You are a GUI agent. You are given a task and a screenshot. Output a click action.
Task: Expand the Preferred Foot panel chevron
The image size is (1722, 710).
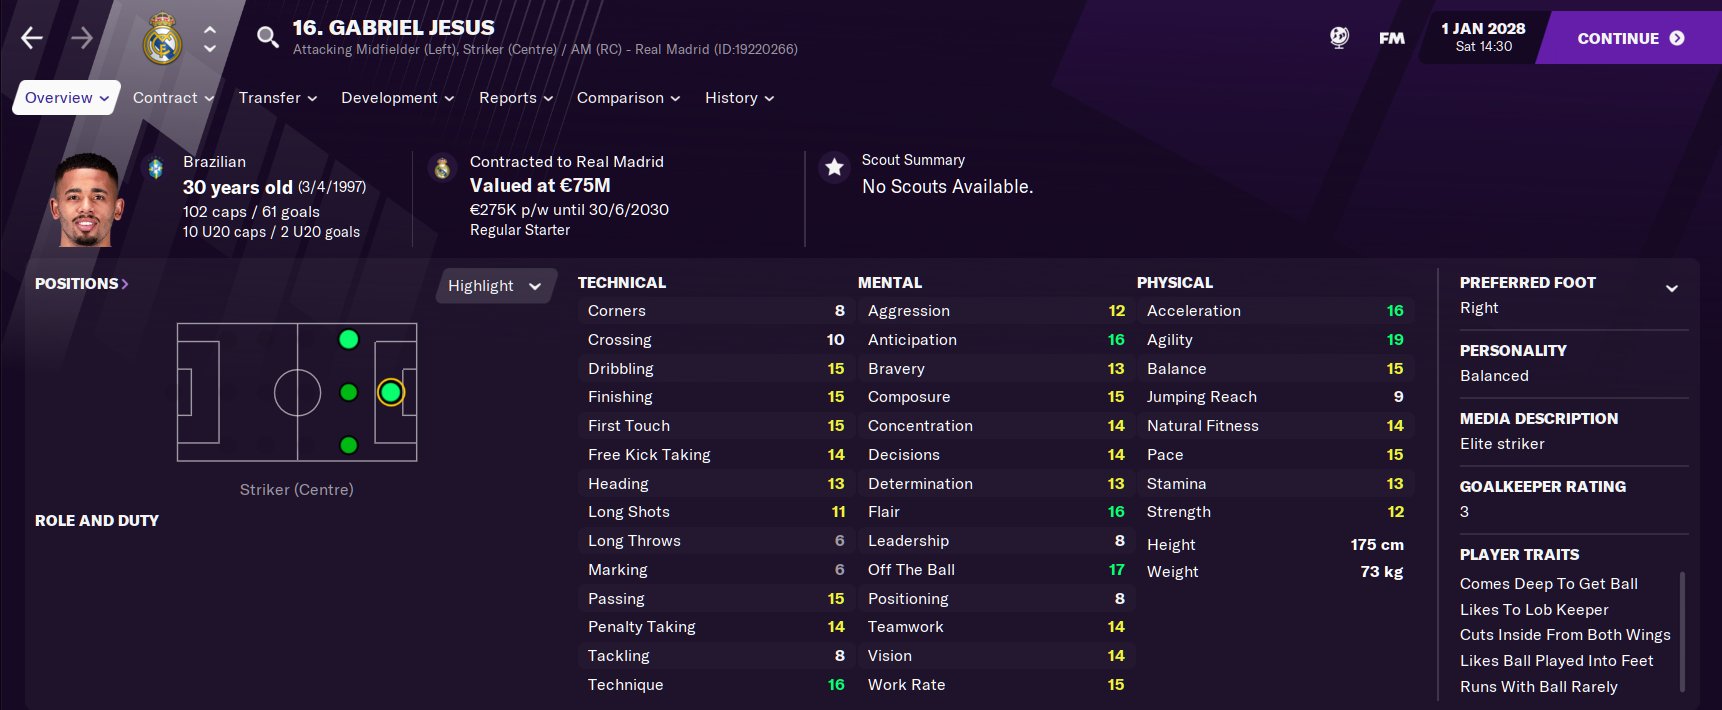[x=1671, y=288]
